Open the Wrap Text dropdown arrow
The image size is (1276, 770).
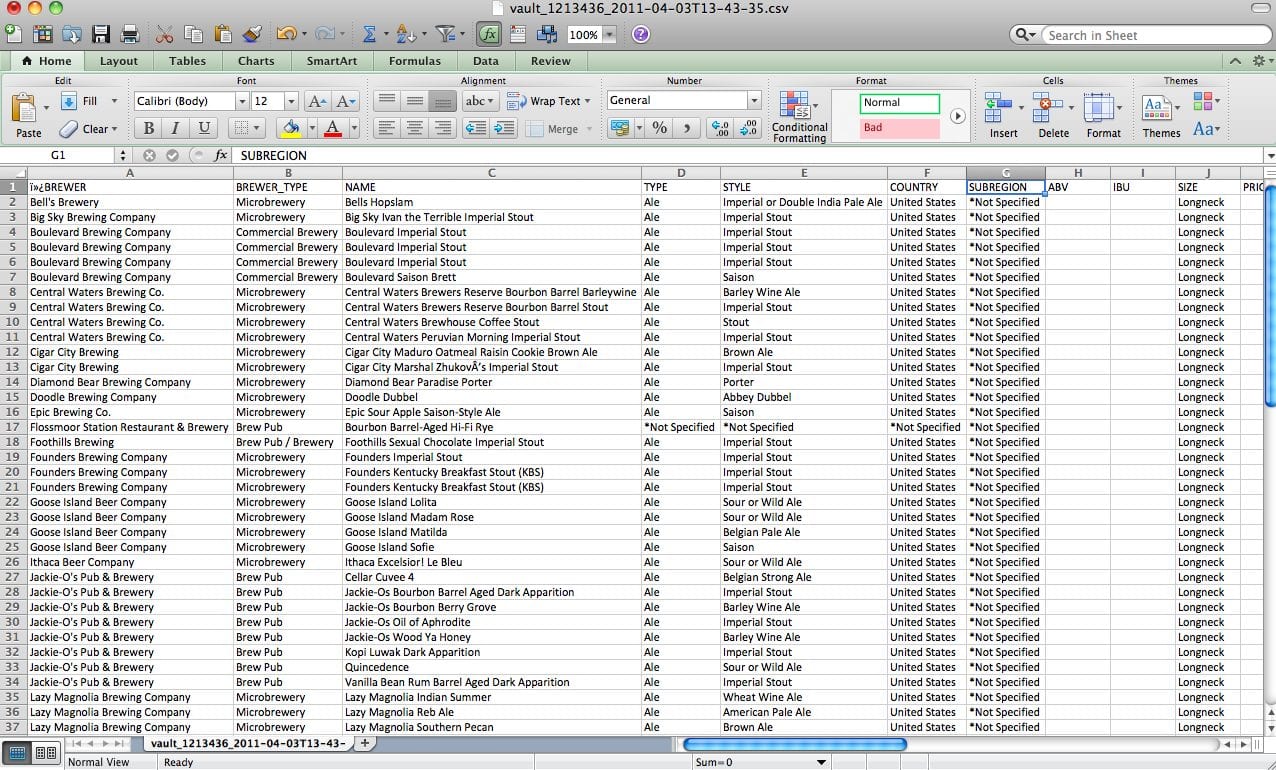587,101
